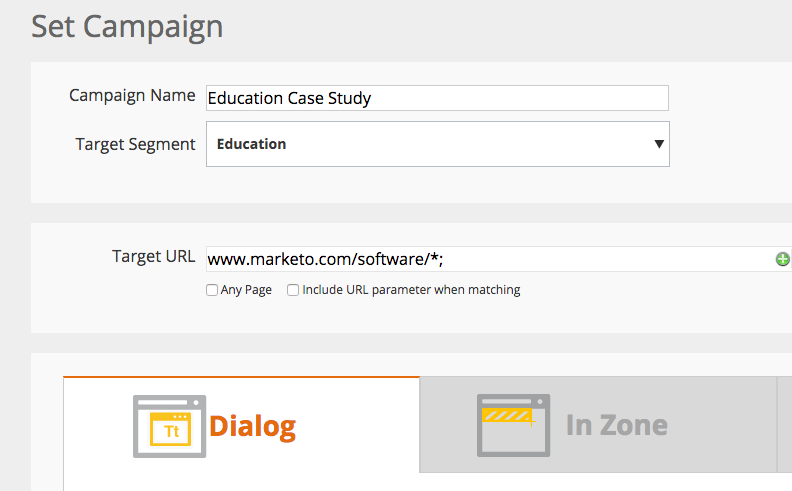
Task: Click the Dialog window icon
Action: click(169, 426)
